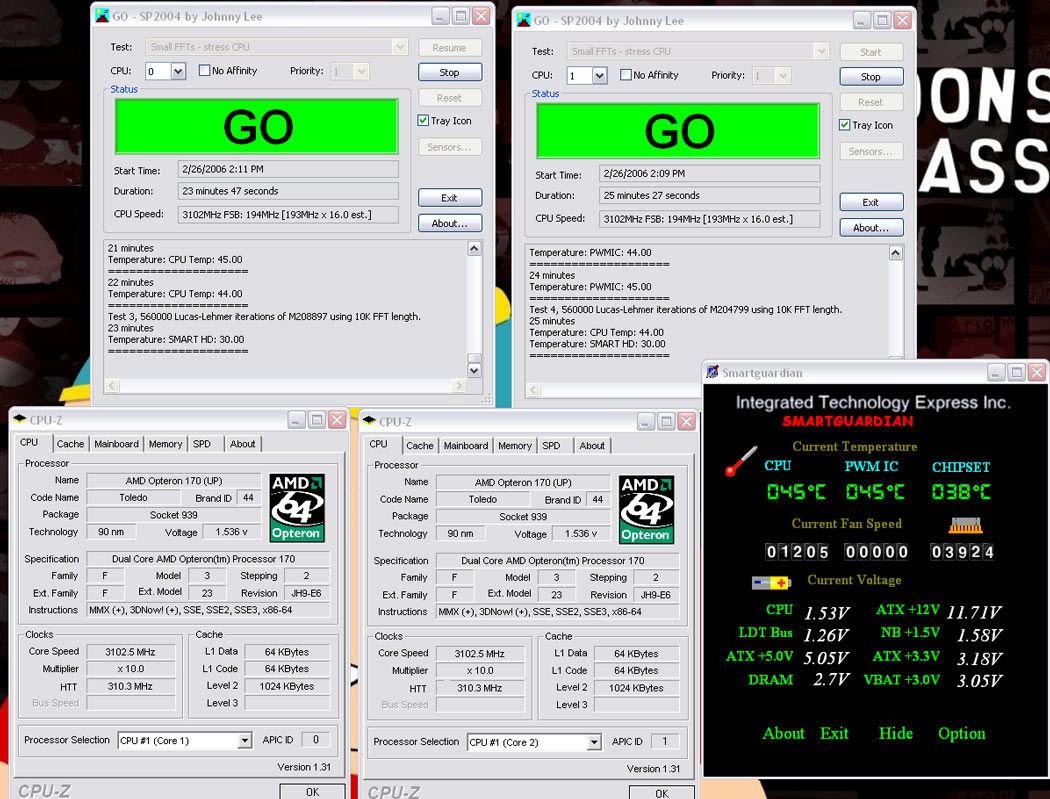The image size is (1050, 799).
Task: Open the SPD tab in left CPU-Z
Action: [x=202, y=444]
